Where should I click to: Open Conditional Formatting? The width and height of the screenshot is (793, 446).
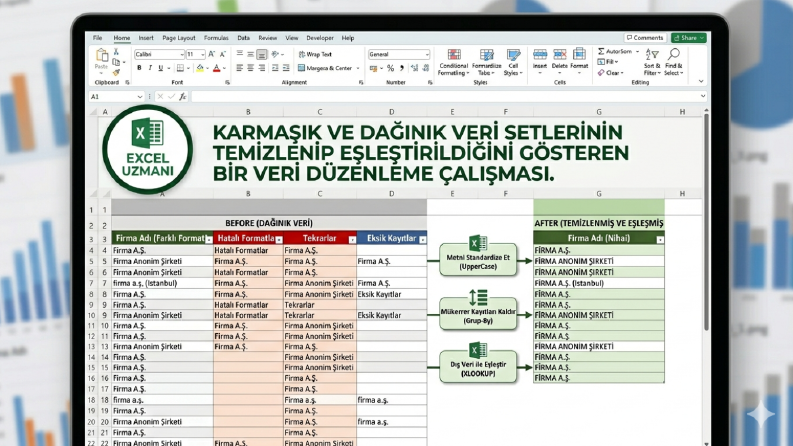click(x=454, y=62)
